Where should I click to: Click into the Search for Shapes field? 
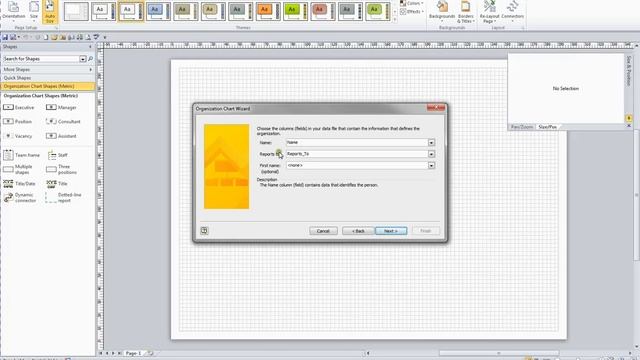click(x=41, y=59)
